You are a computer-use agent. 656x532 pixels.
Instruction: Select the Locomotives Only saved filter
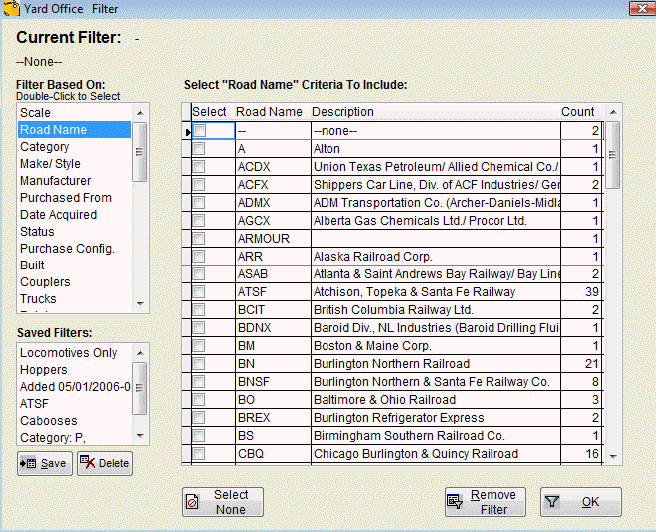point(74,353)
